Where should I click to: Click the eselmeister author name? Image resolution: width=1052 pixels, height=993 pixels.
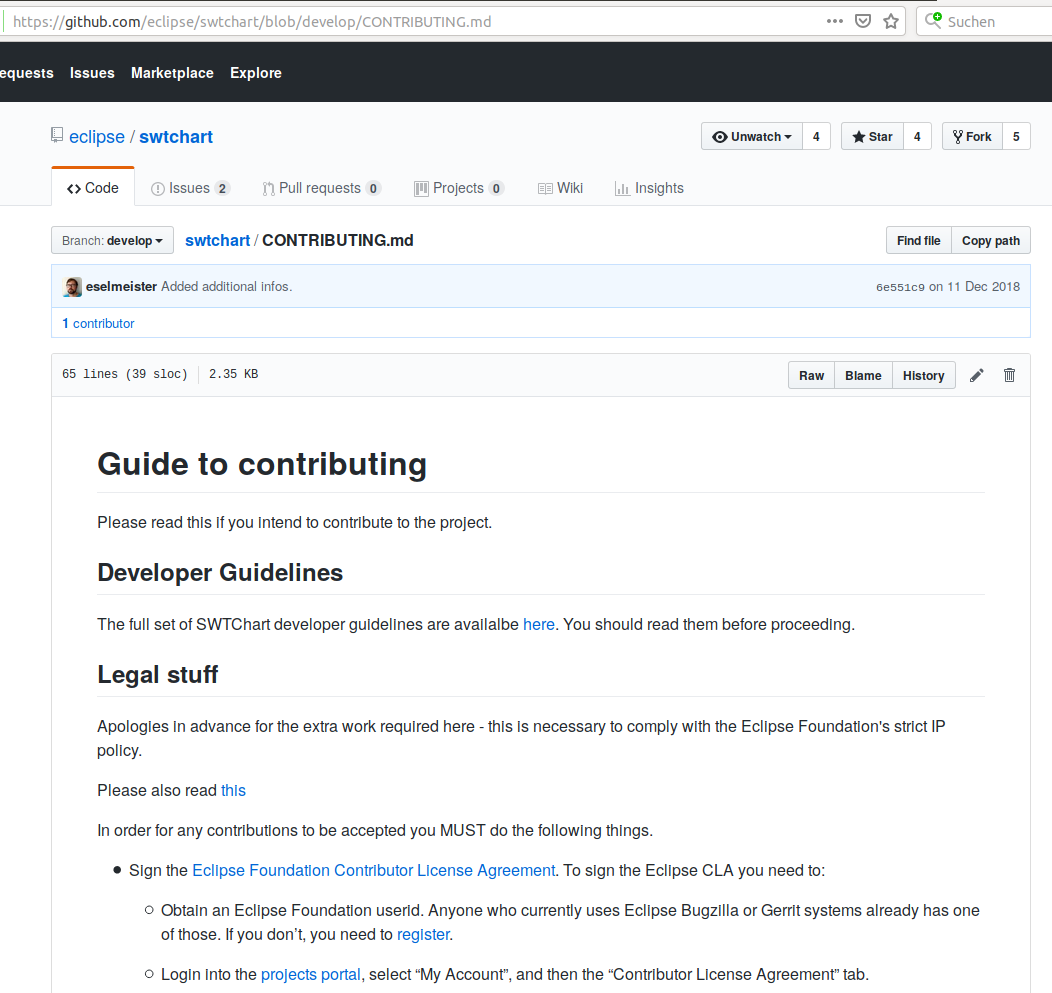tap(121, 286)
